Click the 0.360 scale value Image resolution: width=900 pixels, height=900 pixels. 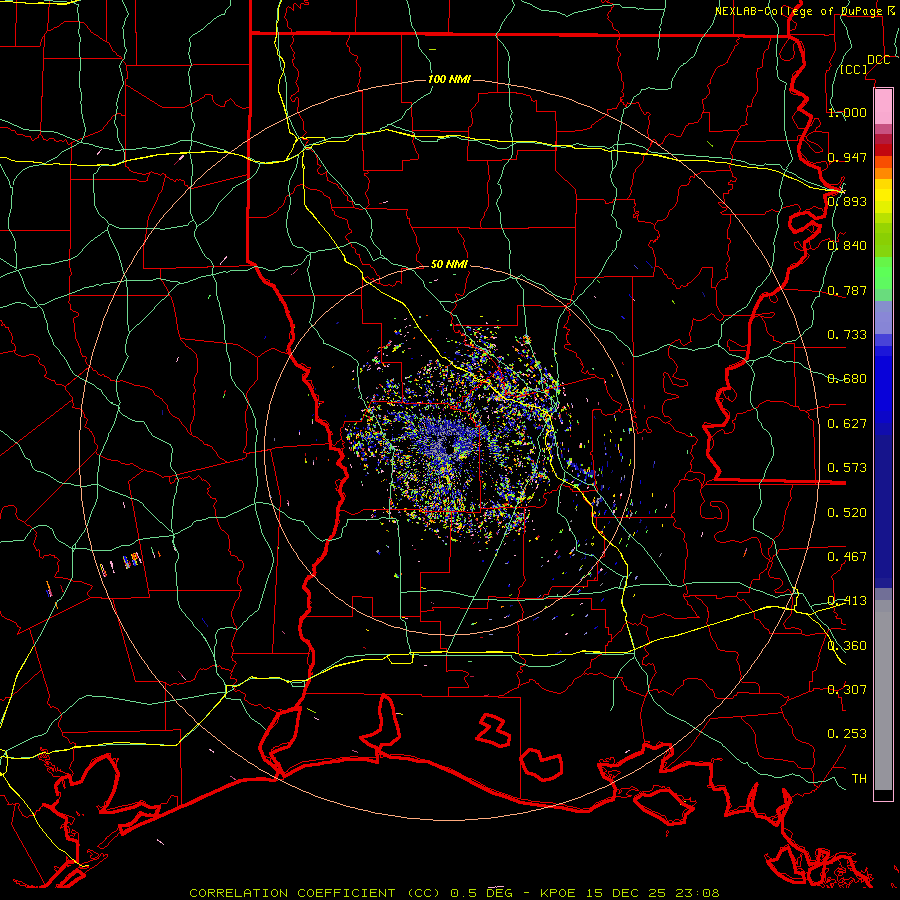[847, 646]
